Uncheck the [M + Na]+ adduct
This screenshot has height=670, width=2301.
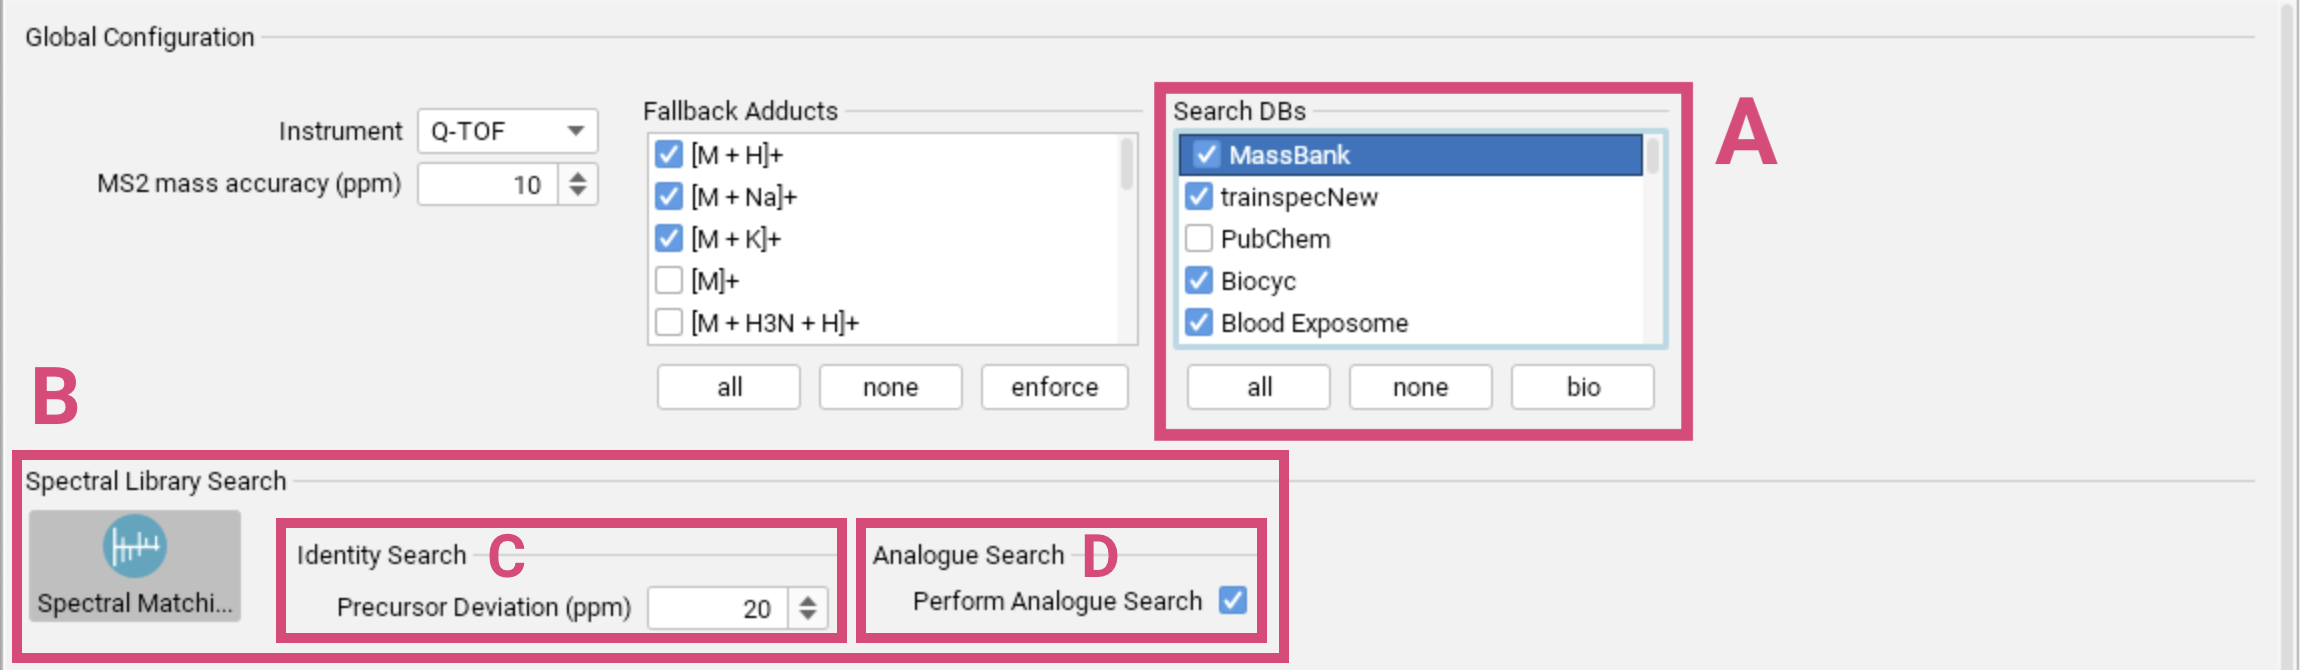669,197
